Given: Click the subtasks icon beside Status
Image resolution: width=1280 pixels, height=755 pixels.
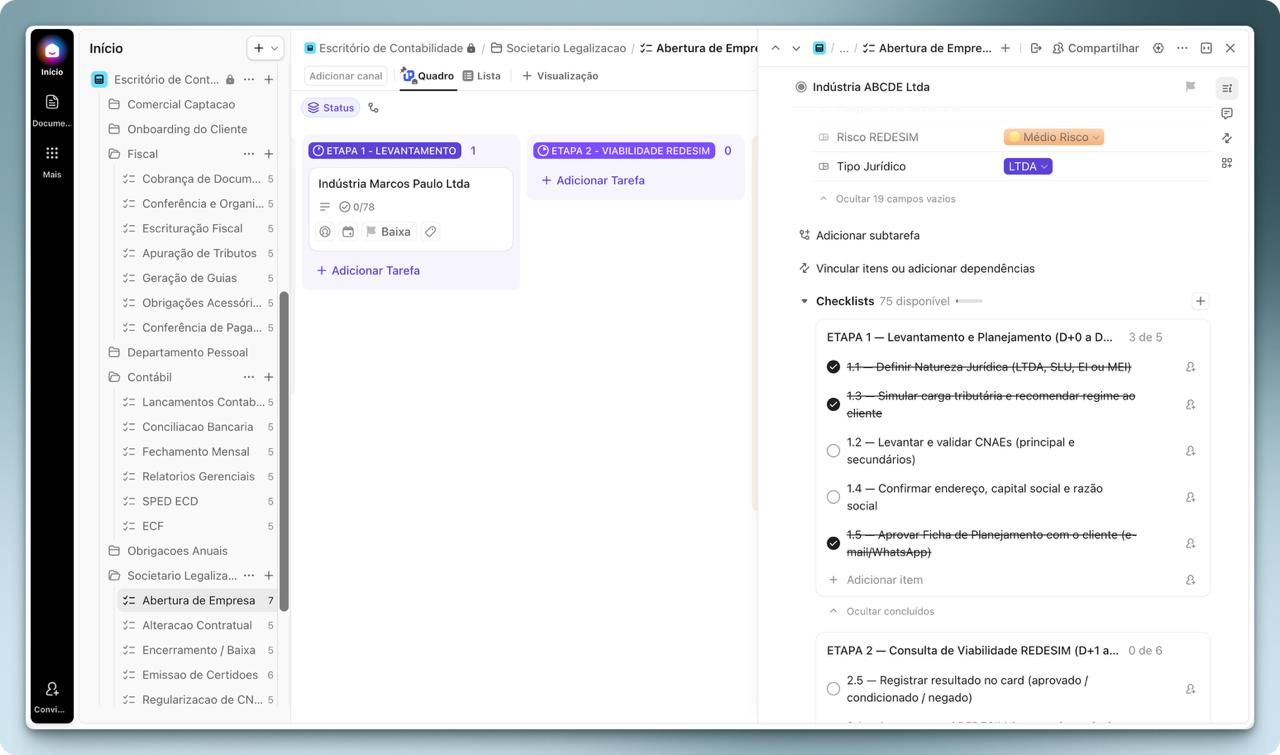Looking at the screenshot, I should pos(373,108).
